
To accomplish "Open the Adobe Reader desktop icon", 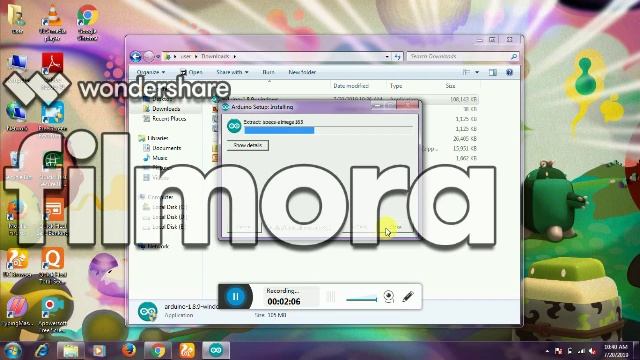I will [x=52, y=64].
